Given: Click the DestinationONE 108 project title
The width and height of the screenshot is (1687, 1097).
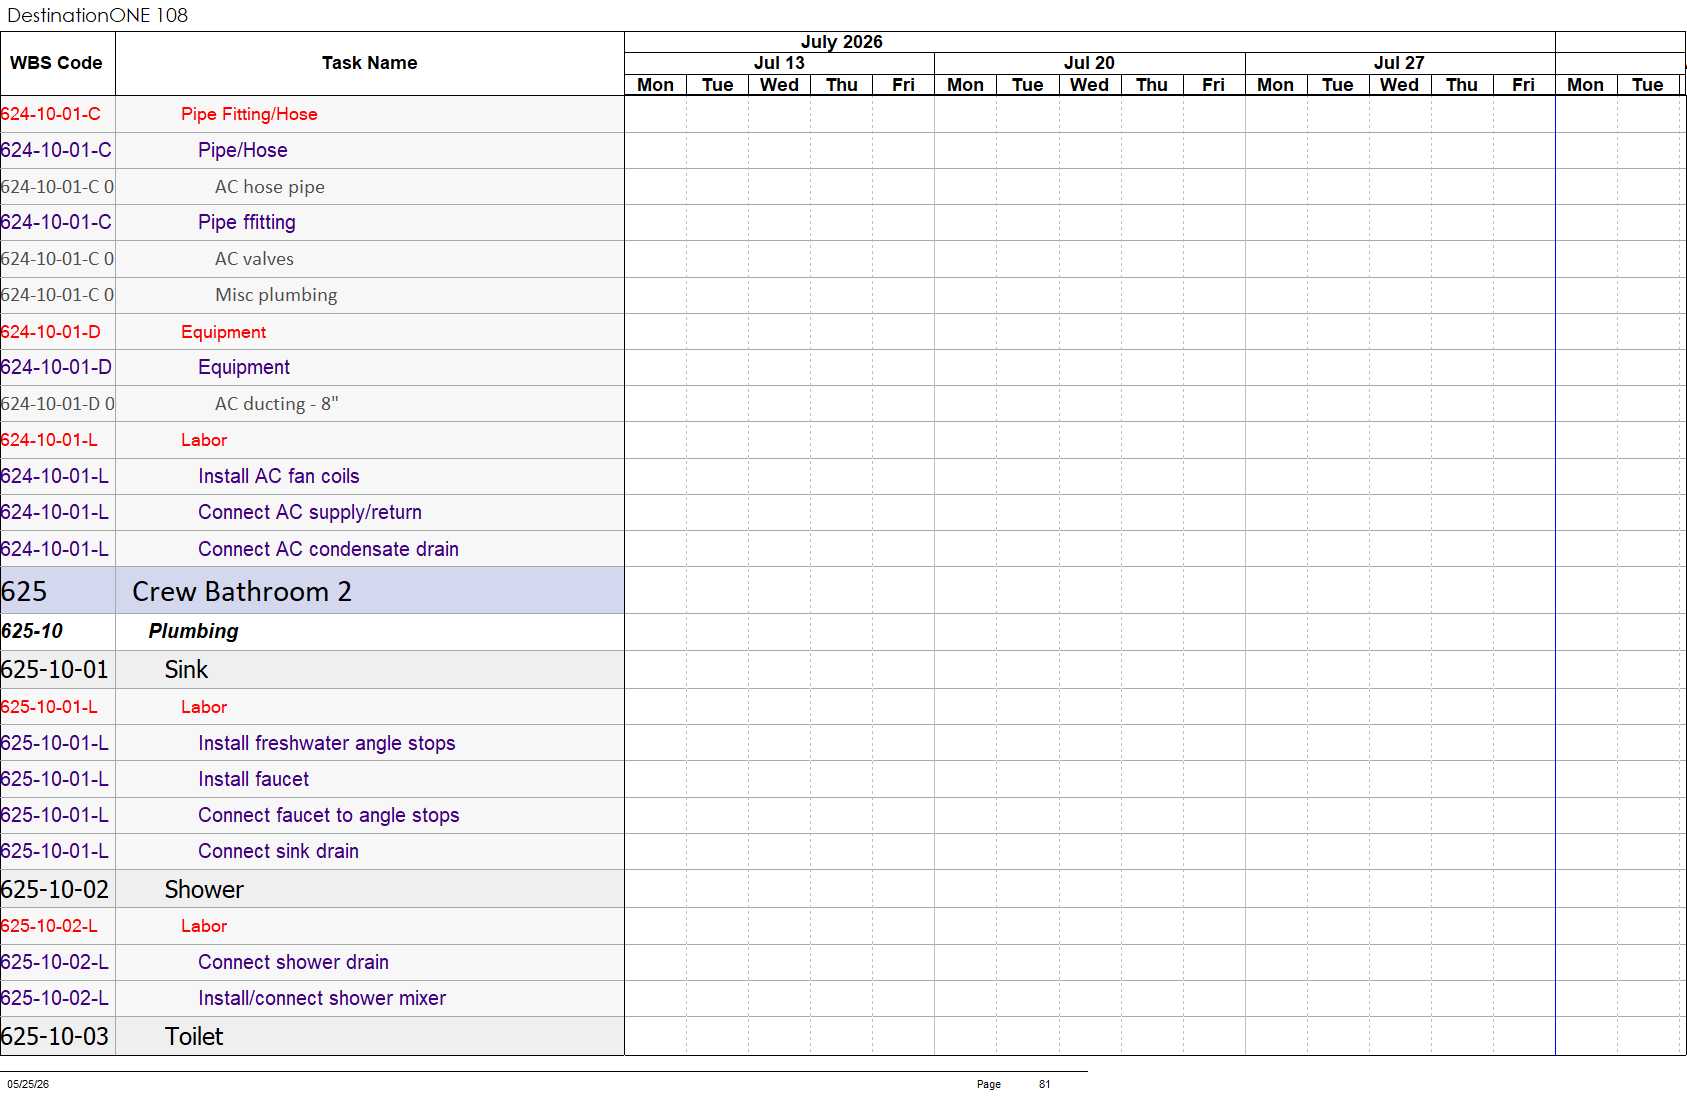Looking at the screenshot, I should 98,15.
